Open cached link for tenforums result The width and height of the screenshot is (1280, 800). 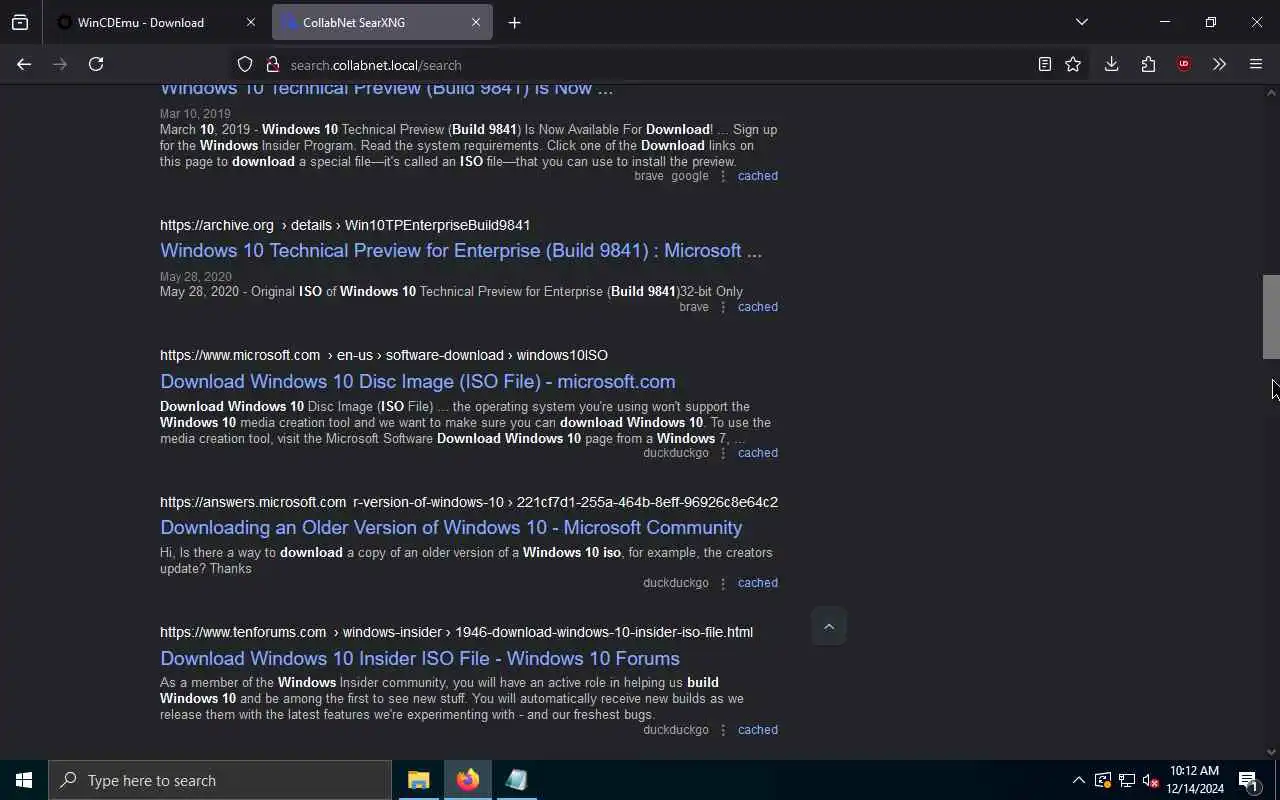click(757, 730)
